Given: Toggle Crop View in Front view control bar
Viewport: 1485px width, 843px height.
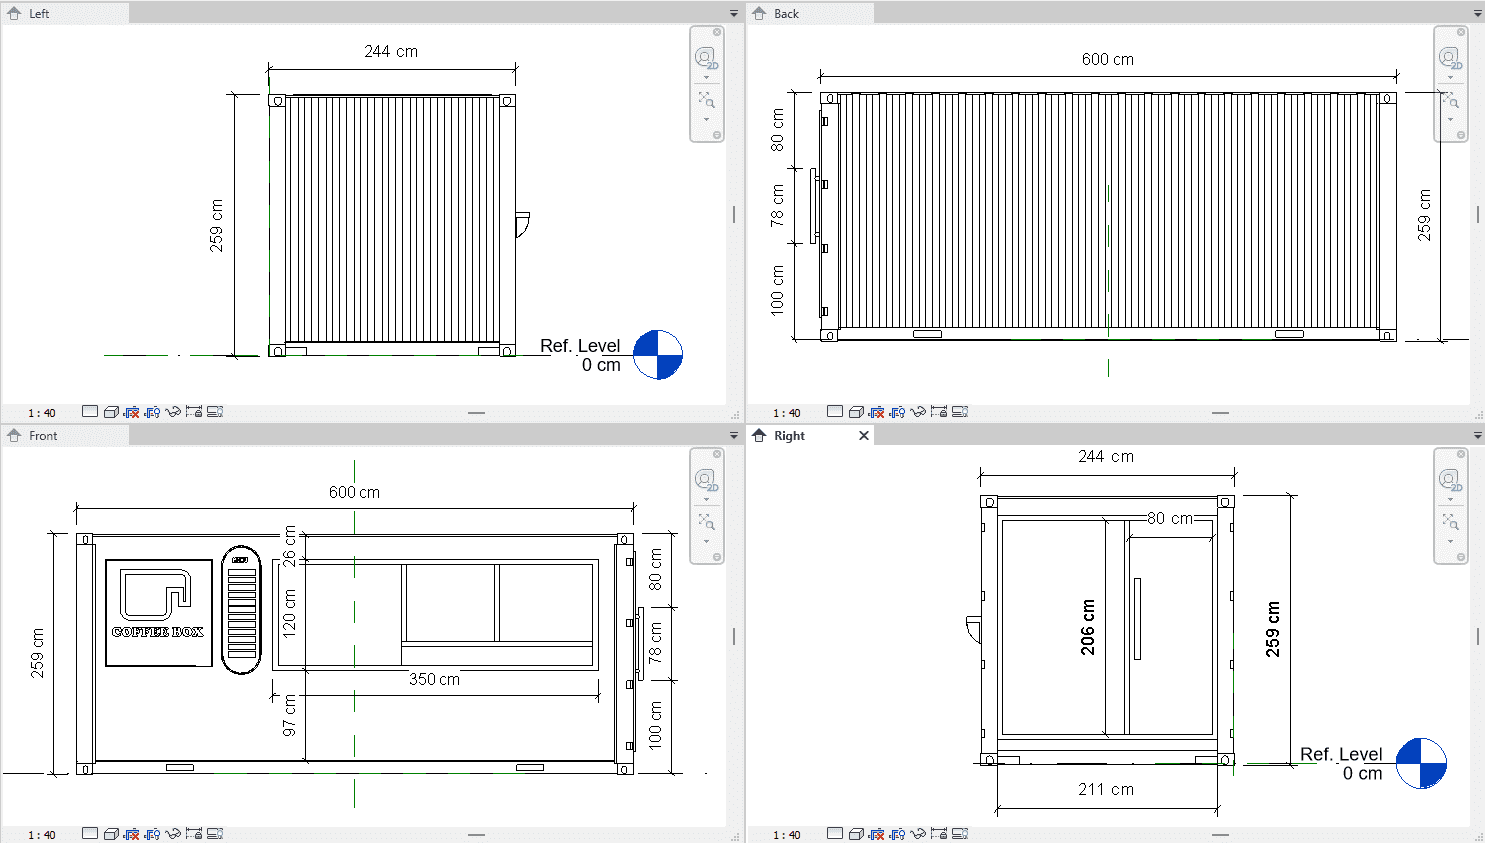Looking at the screenshot, I should [131, 834].
